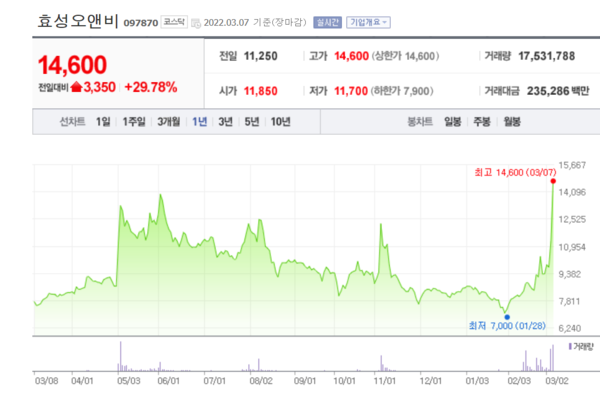The height and width of the screenshot is (398, 600).
Task: Switch to the 월봉 candle chart
Action: tap(512, 122)
